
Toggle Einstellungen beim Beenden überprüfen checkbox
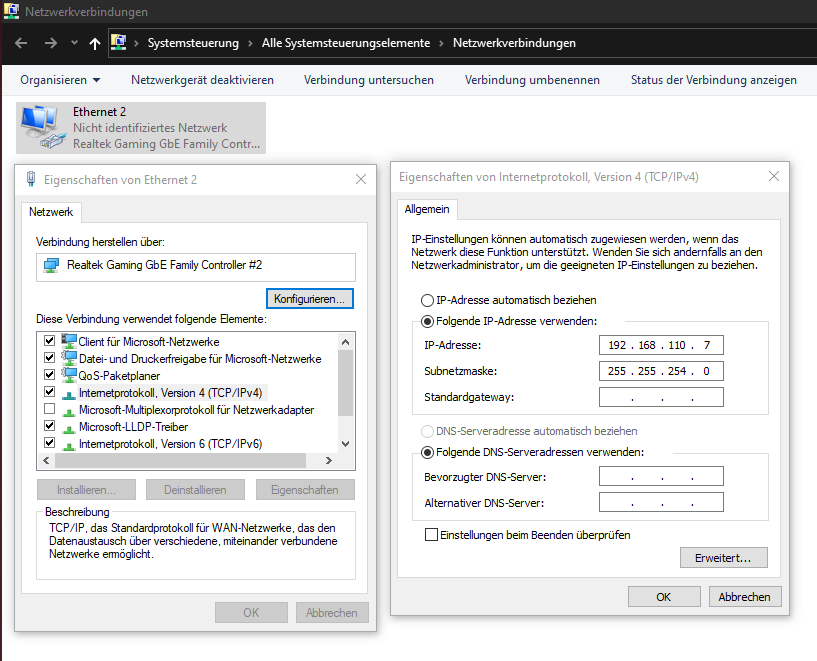point(431,535)
